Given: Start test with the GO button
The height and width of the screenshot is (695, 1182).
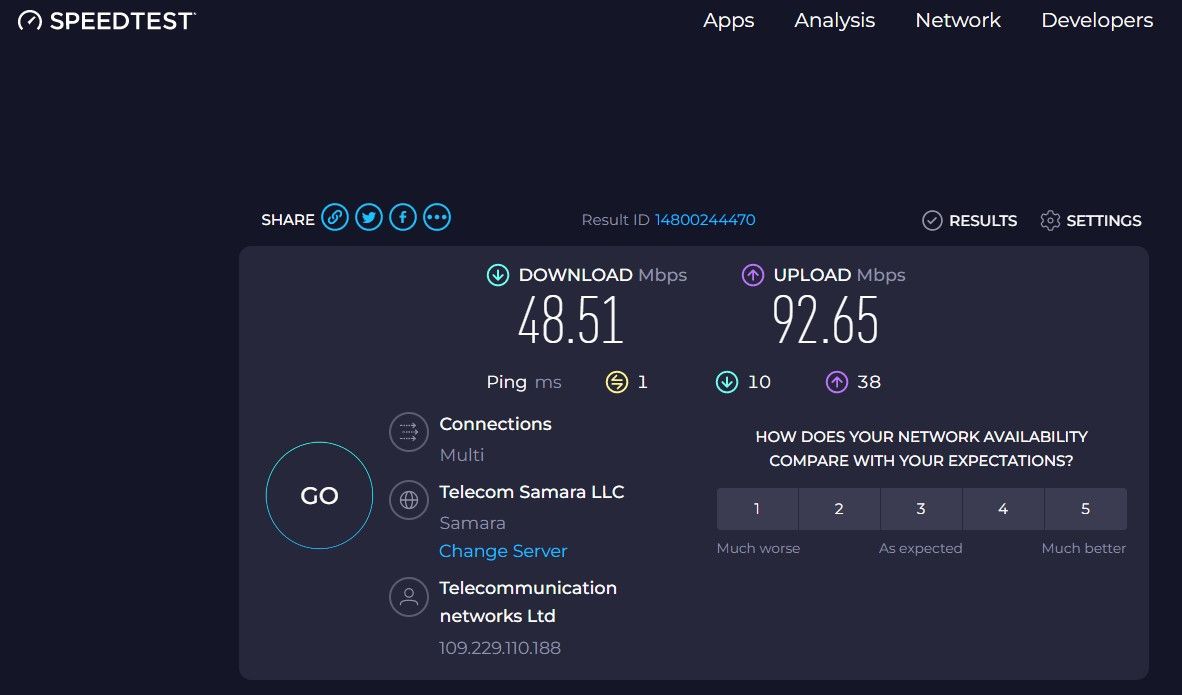Looking at the screenshot, I should 320,495.
